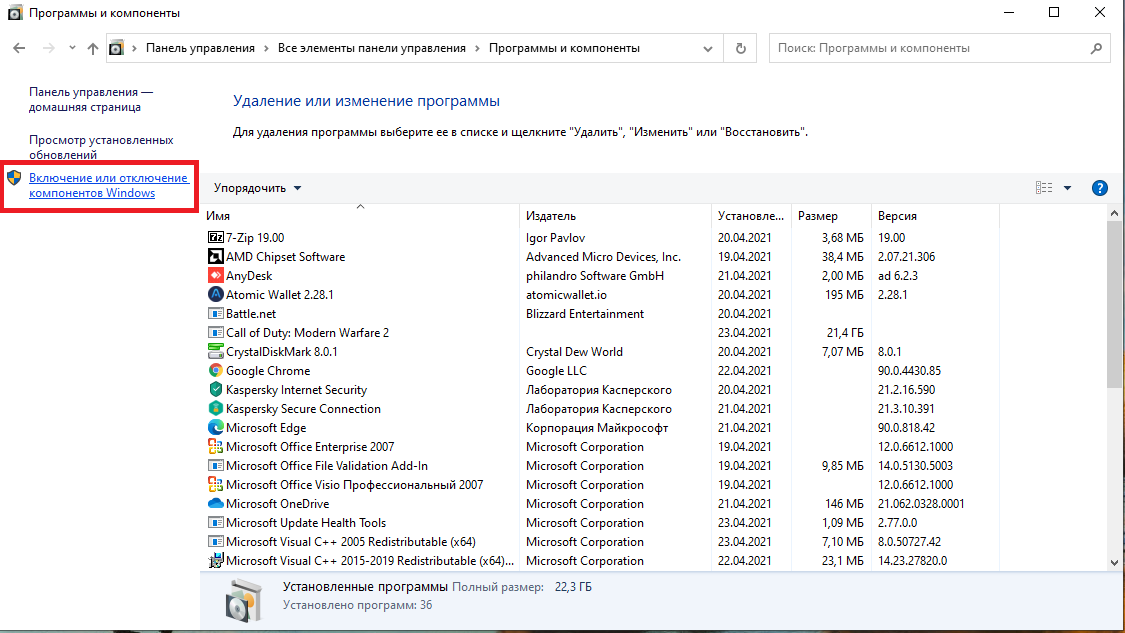Image resolution: width=1125 pixels, height=633 pixels.
Task: Click the vertical scrollbar of program list
Action: point(1114,300)
